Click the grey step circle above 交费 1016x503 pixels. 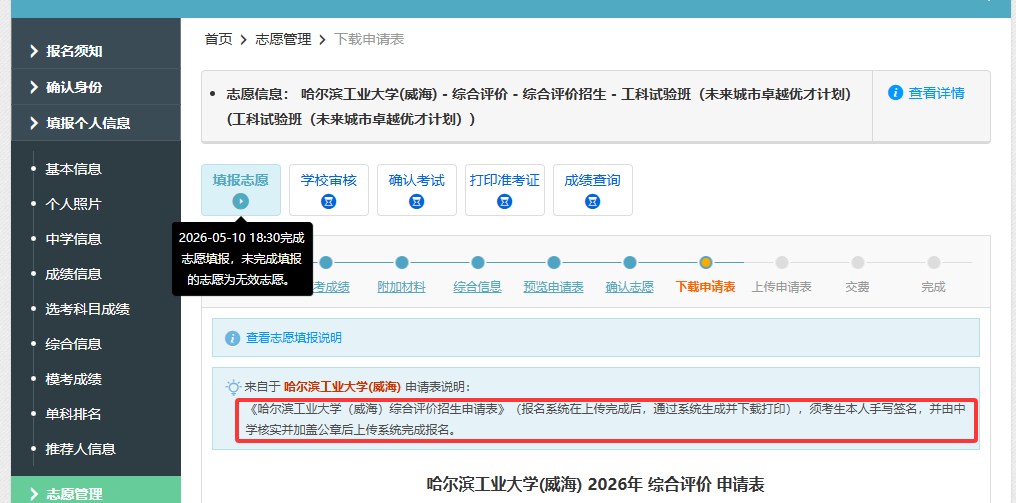pos(857,263)
